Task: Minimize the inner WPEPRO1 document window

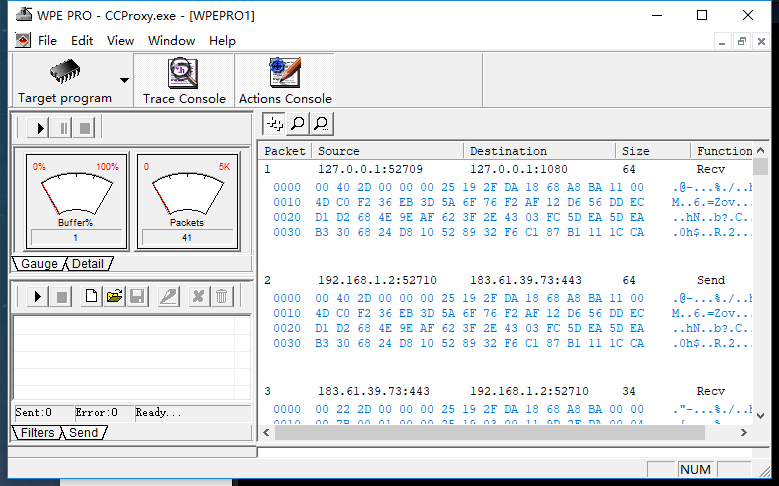Action: [722, 41]
